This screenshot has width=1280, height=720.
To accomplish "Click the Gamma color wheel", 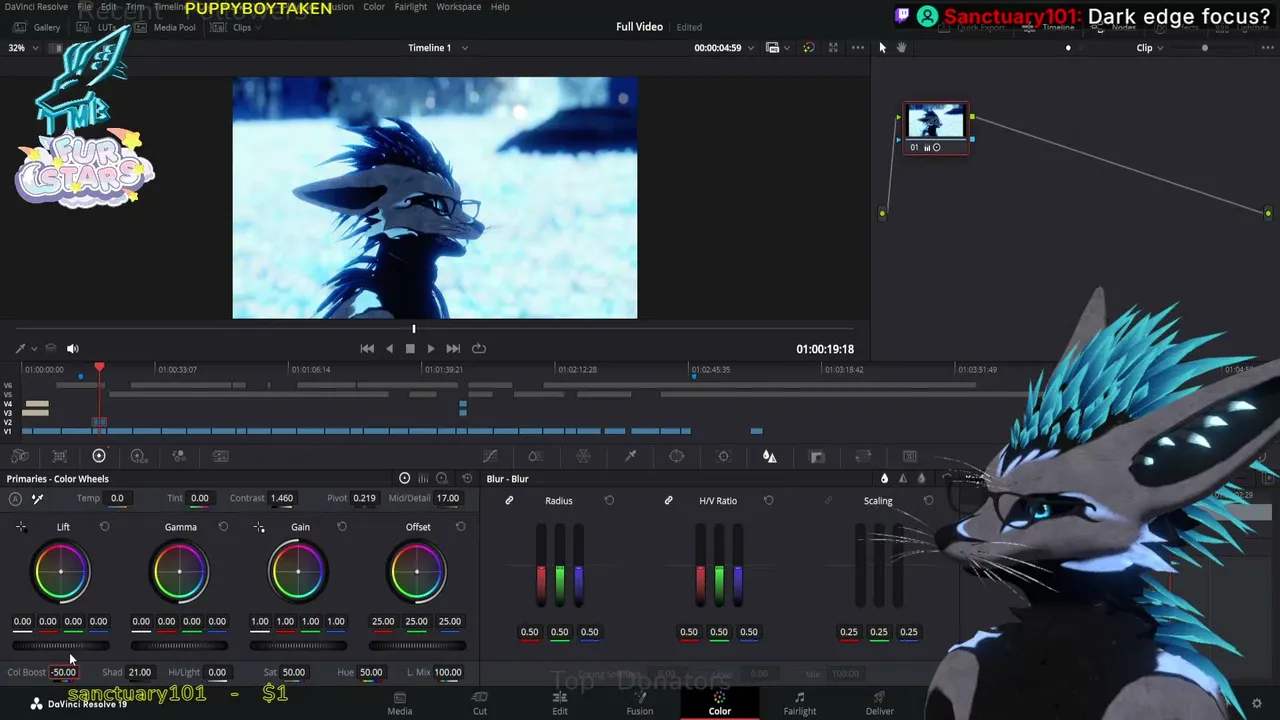I will point(179,571).
